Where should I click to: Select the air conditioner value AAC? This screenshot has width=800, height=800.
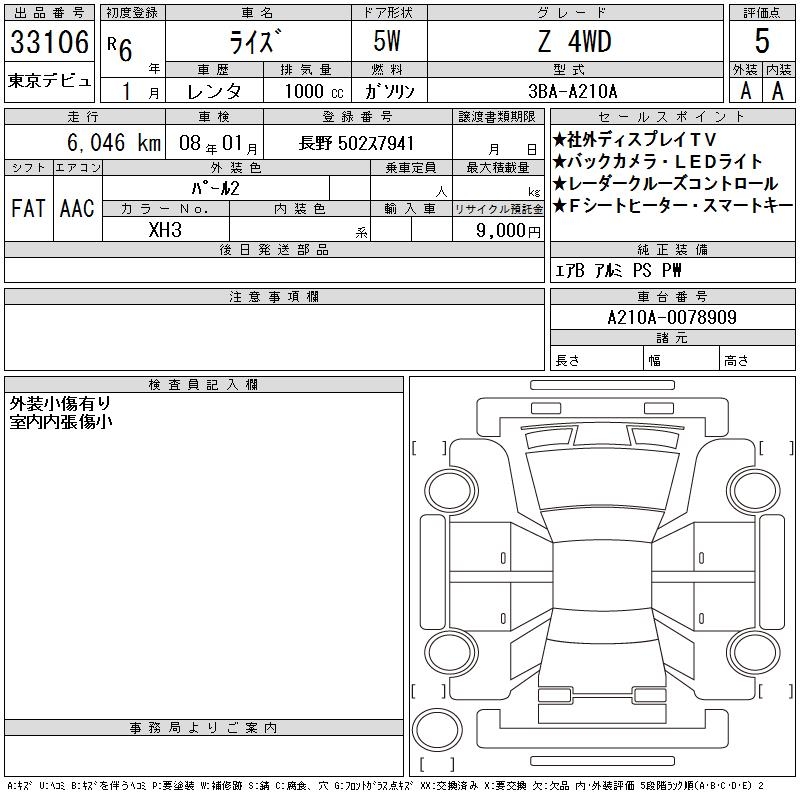pos(77,208)
